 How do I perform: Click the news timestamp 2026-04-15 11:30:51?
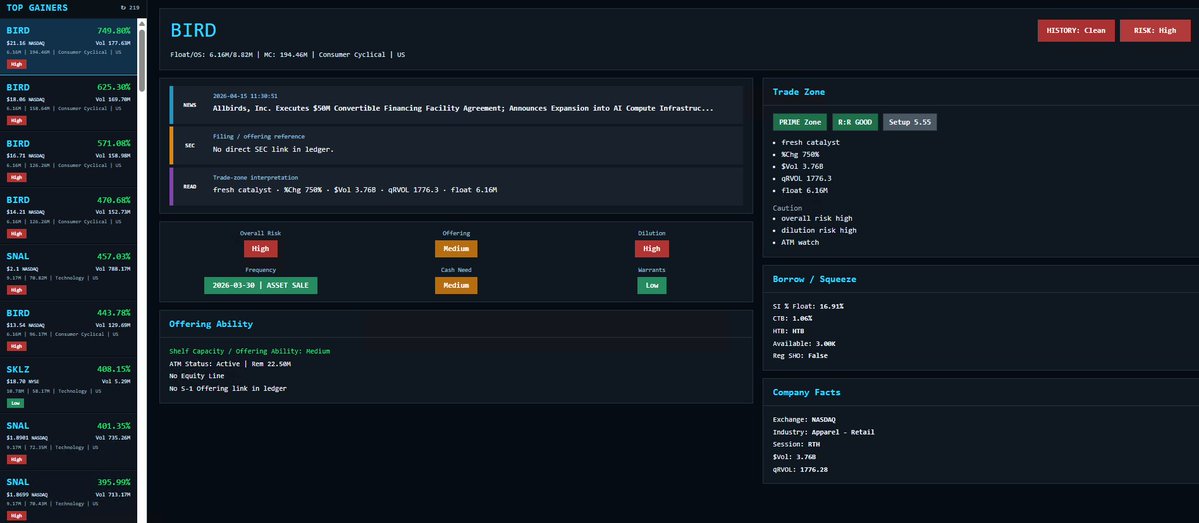pos(245,96)
